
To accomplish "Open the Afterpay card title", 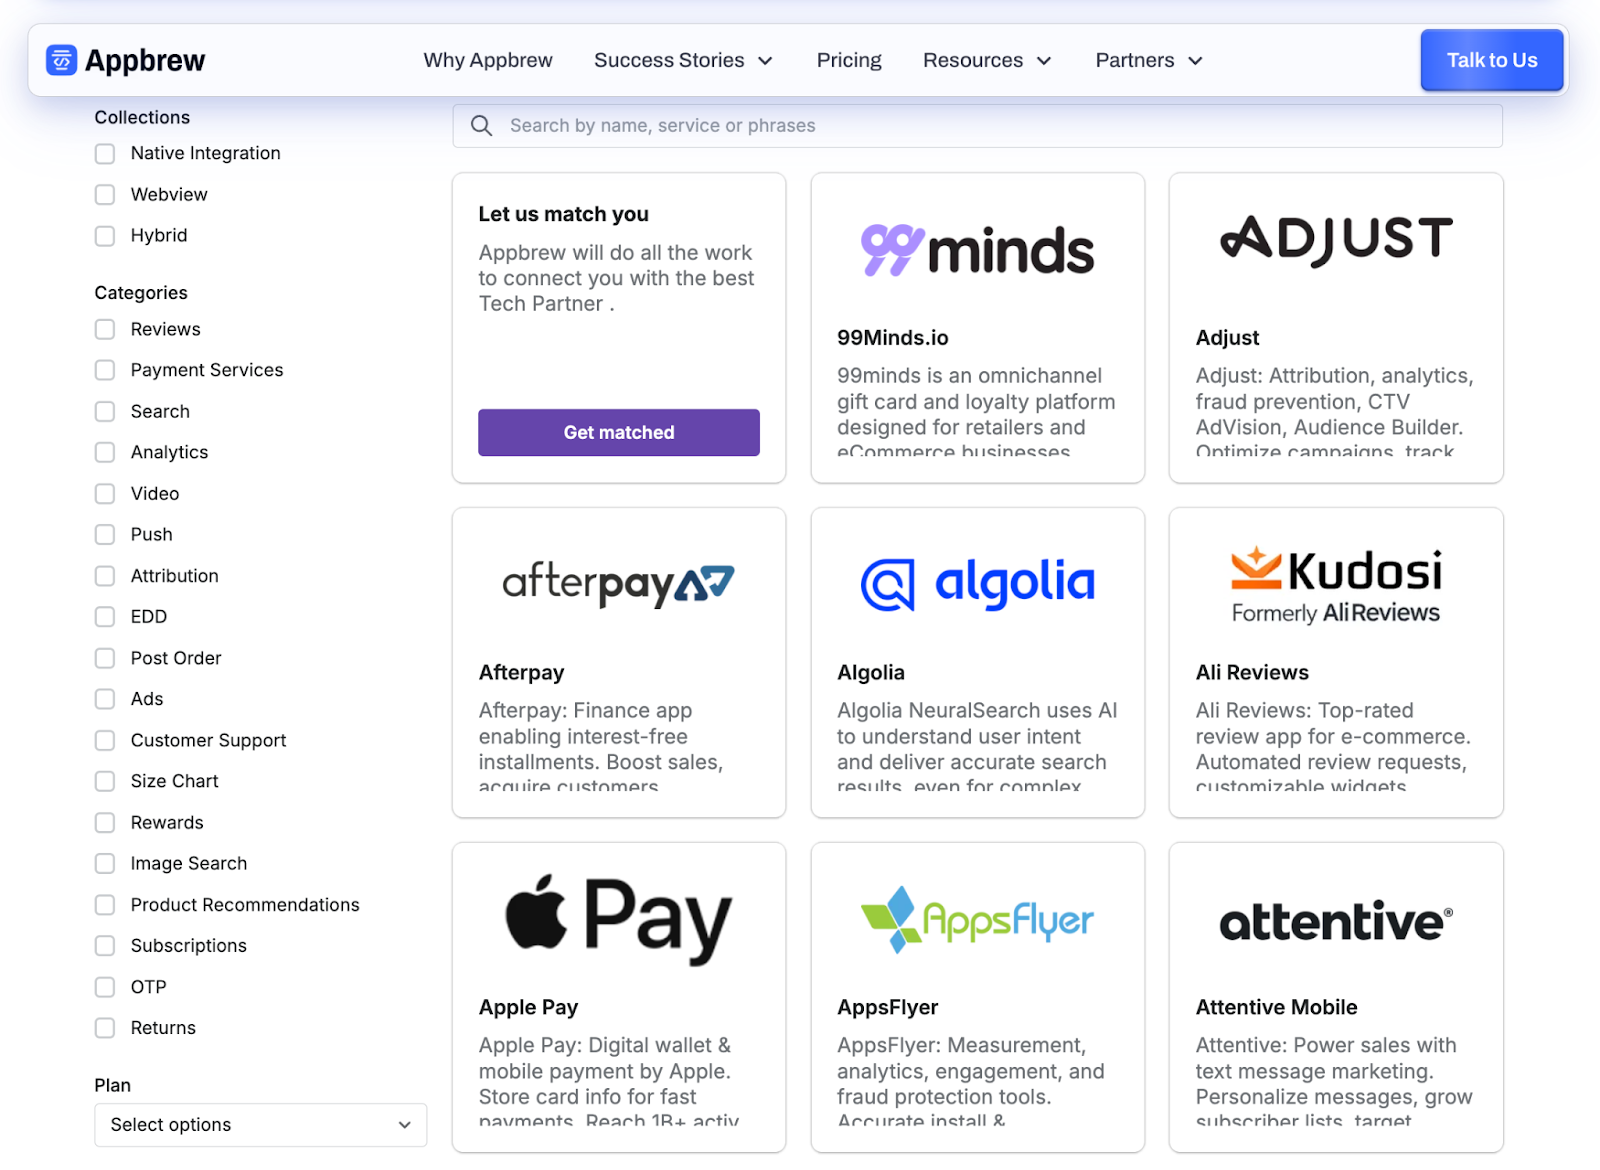I will pyautogui.click(x=522, y=673).
